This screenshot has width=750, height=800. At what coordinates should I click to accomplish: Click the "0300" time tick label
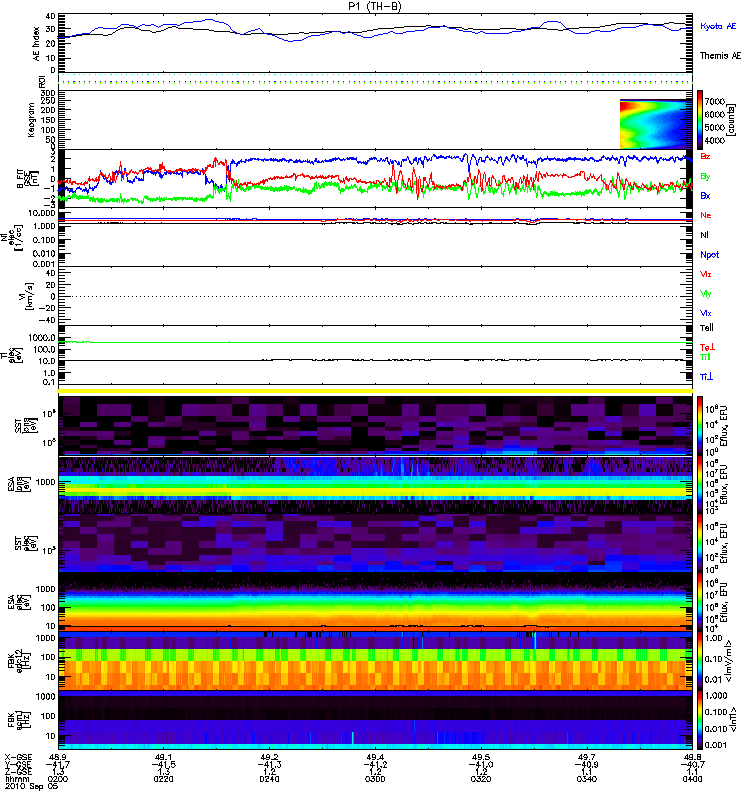[x=375, y=779]
